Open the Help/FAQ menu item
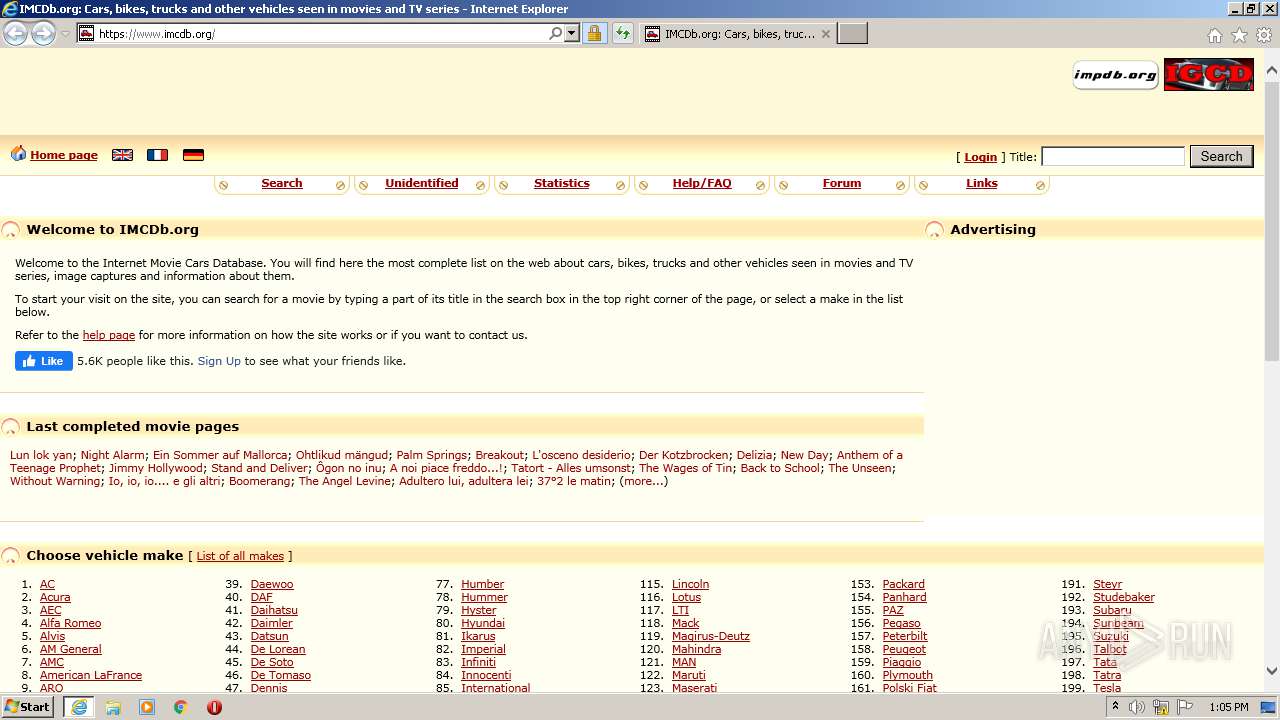Image resolution: width=1280 pixels, height=720 pixels. (702, 183)
